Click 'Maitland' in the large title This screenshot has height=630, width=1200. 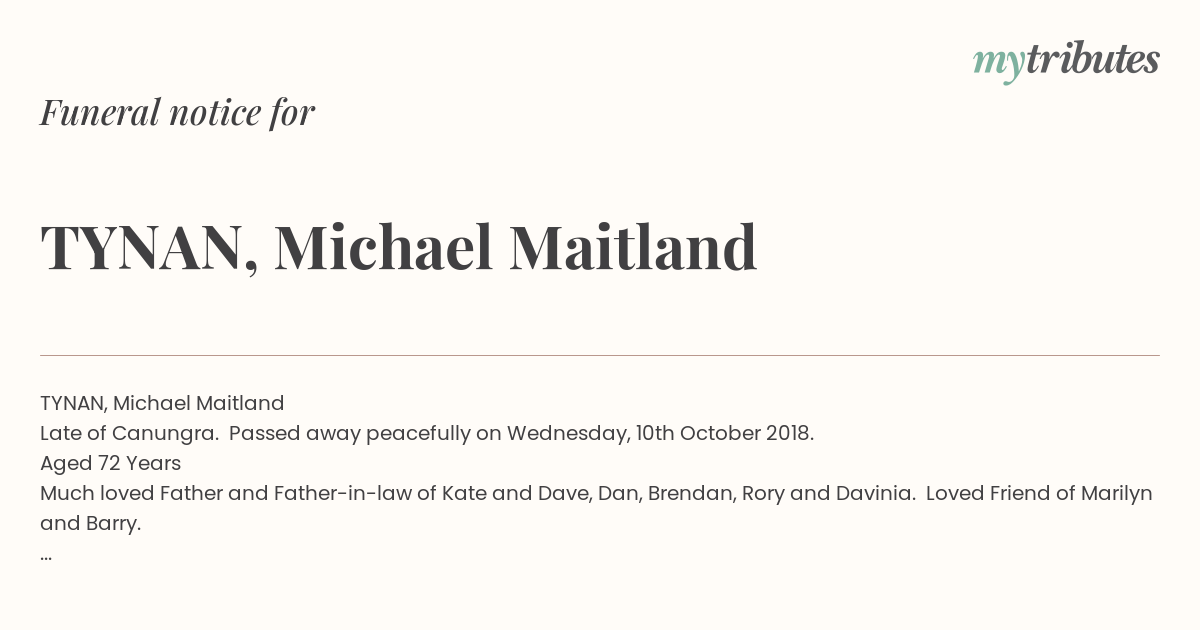click(633, 248)
